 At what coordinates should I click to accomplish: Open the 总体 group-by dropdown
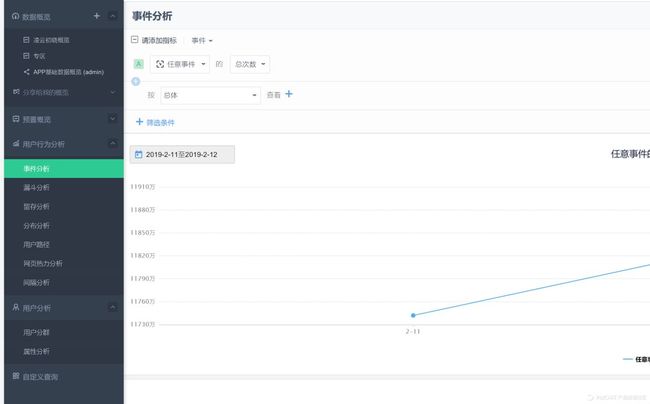point(210,95)
